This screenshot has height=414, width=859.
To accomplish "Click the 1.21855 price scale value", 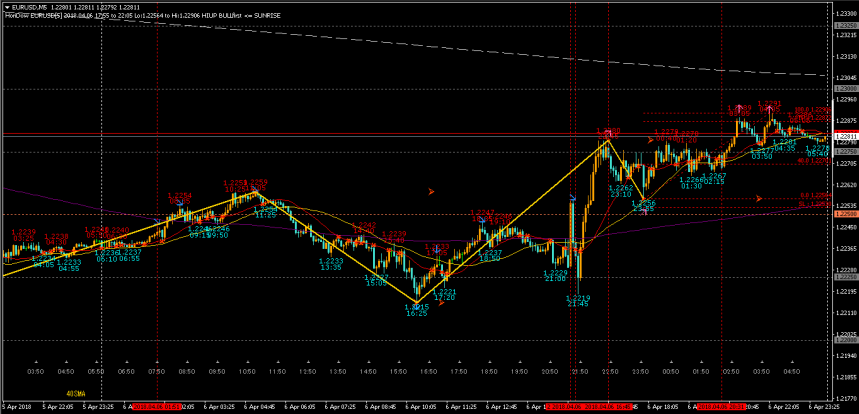I will [x=846, y=378].
